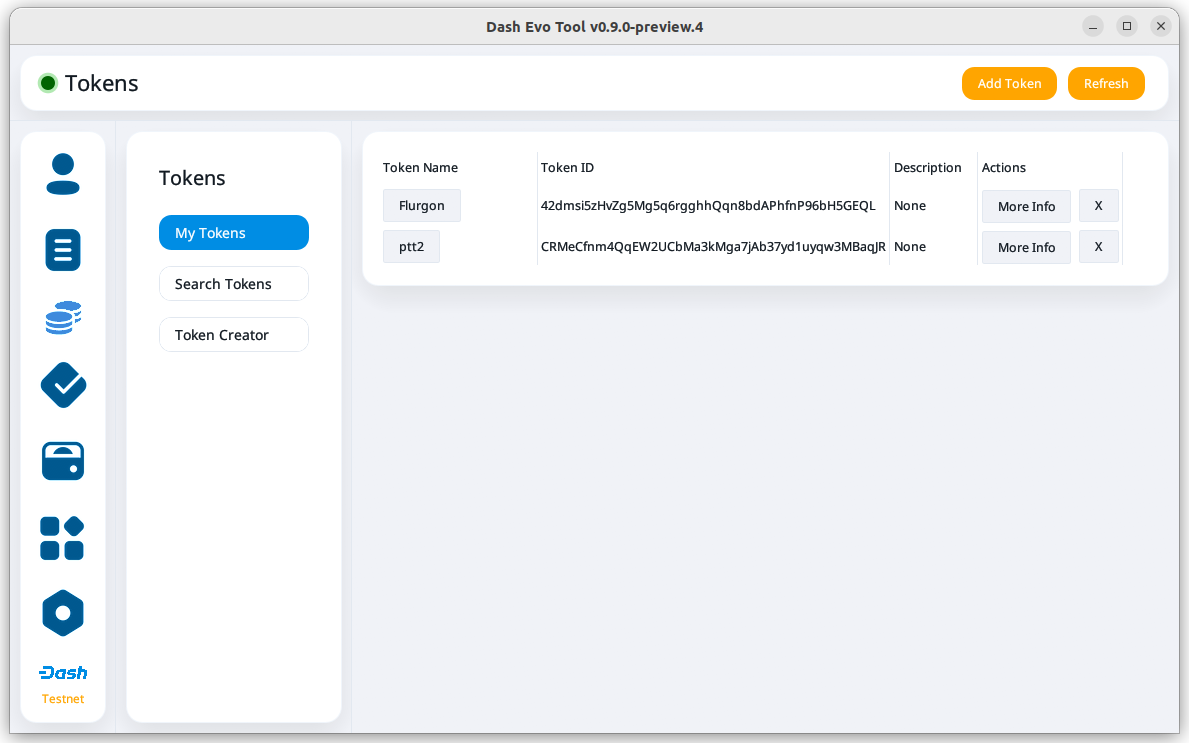This screenshot has width=1189, height=743.
Task: Select the Flurgon token name
Action: pyautogui.click(x=421, y=206)
